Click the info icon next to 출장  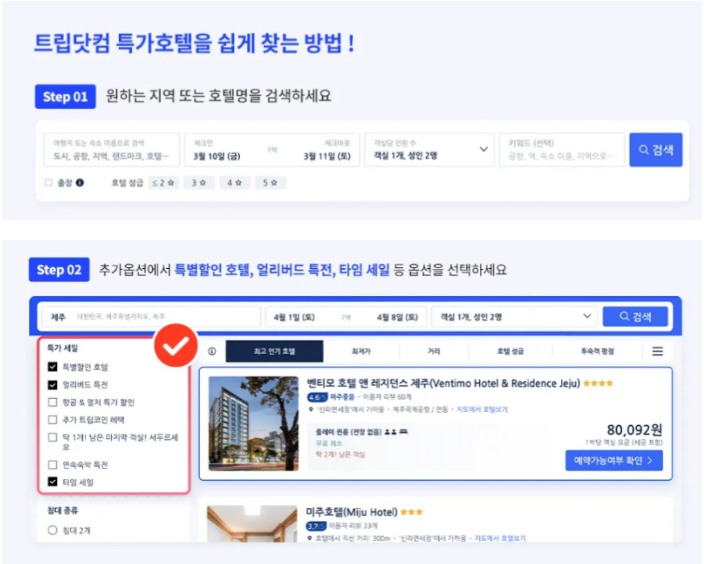click(80, 183)
